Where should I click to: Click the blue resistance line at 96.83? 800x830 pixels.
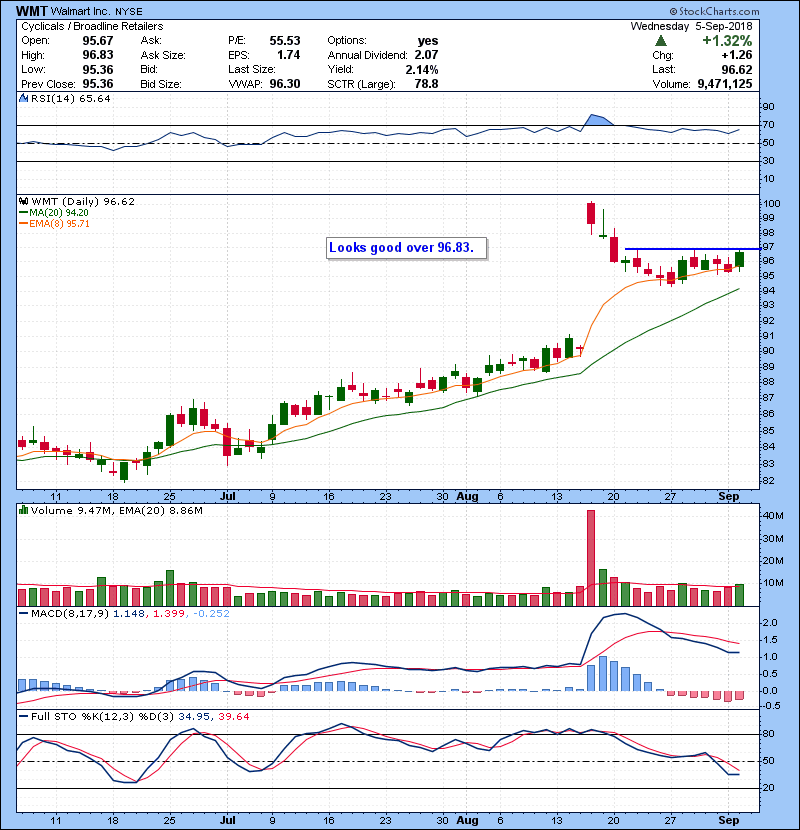[693, 249]
